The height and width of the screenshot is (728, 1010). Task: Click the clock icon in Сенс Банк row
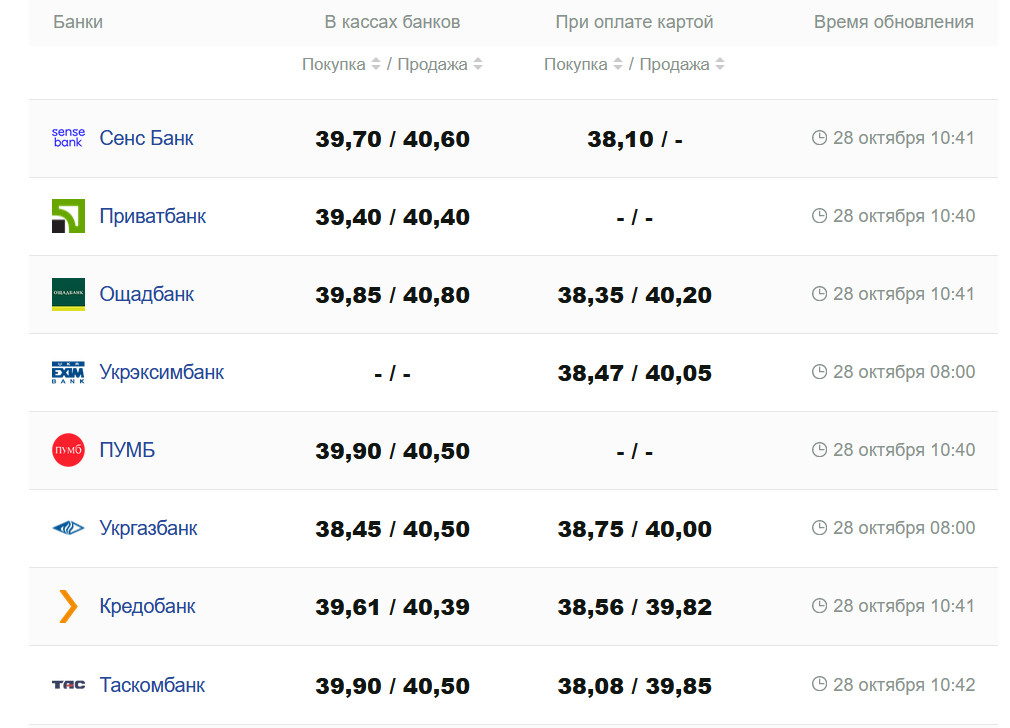[x=819, y=138]
